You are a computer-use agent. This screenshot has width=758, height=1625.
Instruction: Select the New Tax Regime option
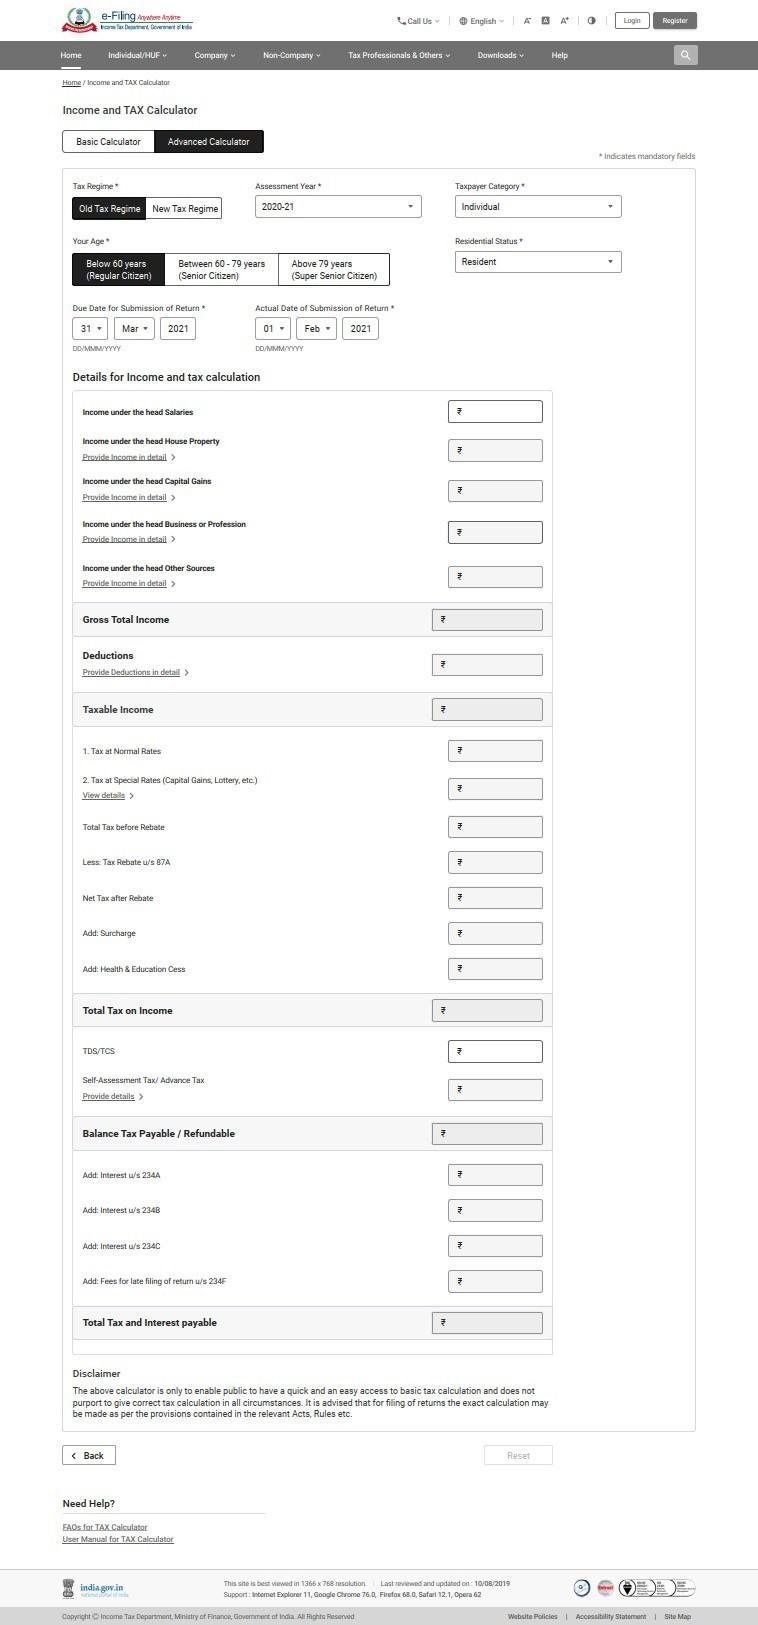coord(184,208)
